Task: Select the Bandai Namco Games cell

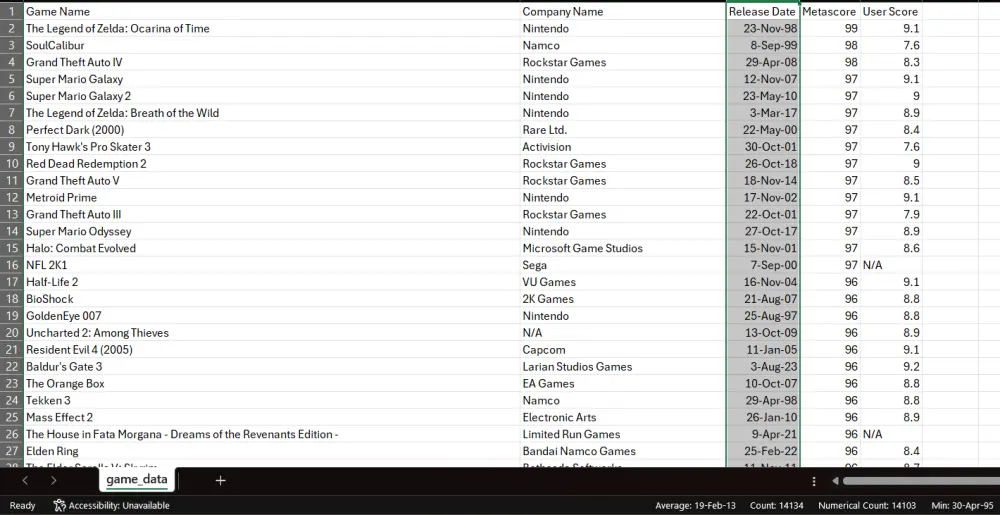Action: (623, 451)
